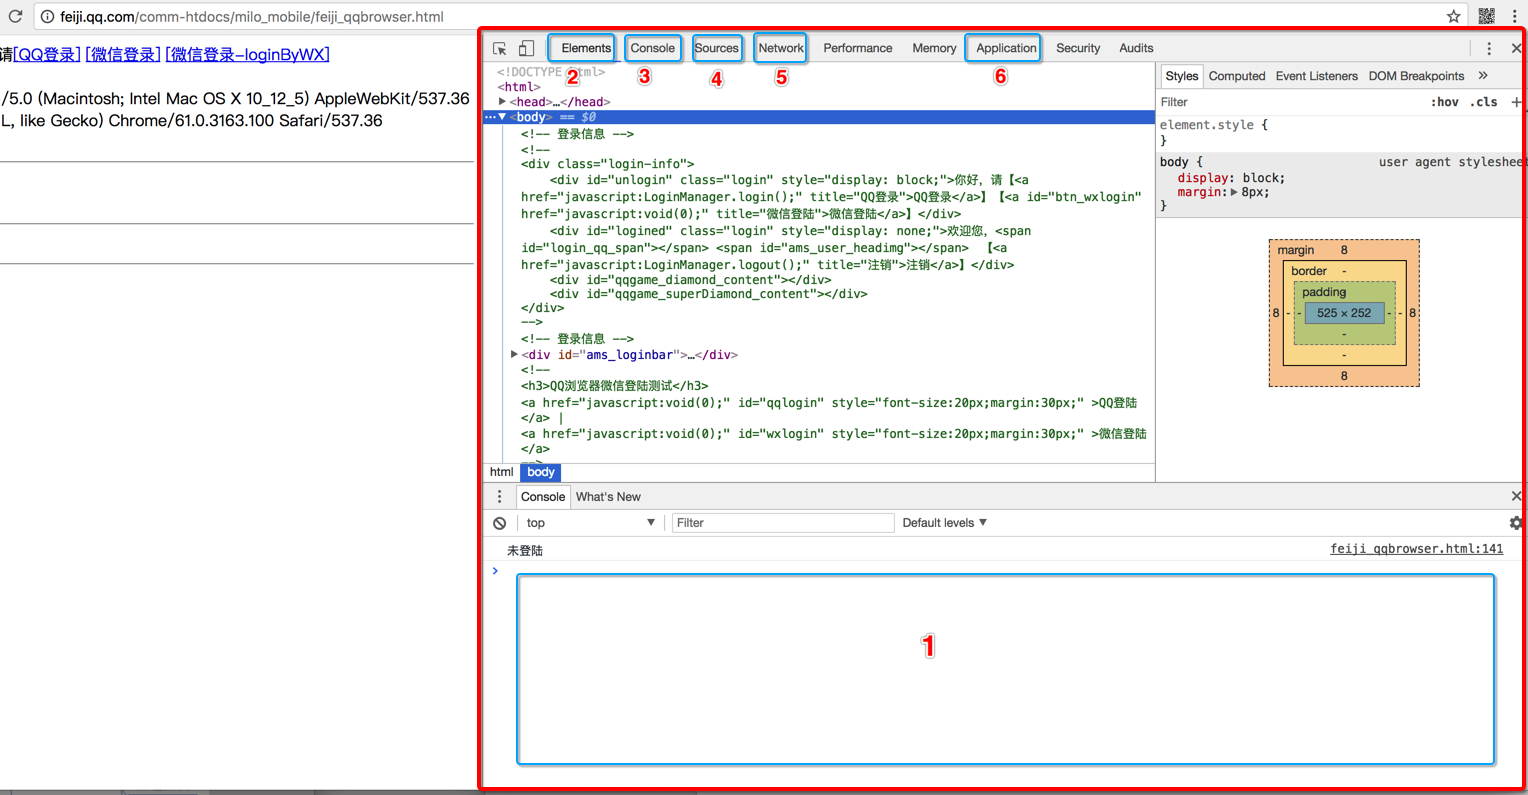The height and width of the screenshot is (795, 1528).
Task: Reload the page with the browser refresh icon
Action: tap(15, 16)
